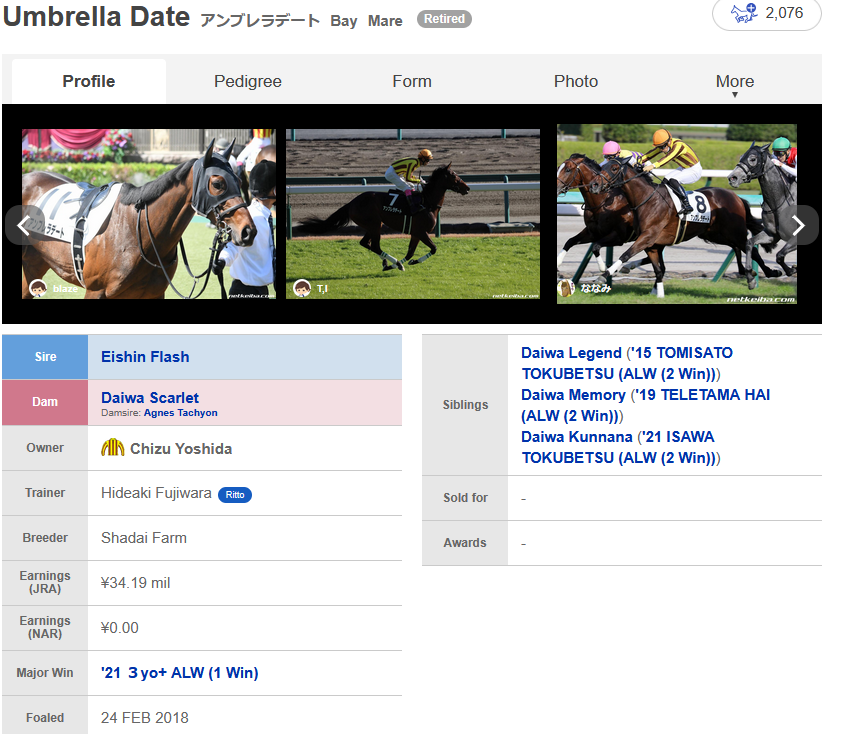Open damsire Agnes Tachyon link
Screen dimensions: 844x734
click(x=180, y=413)
